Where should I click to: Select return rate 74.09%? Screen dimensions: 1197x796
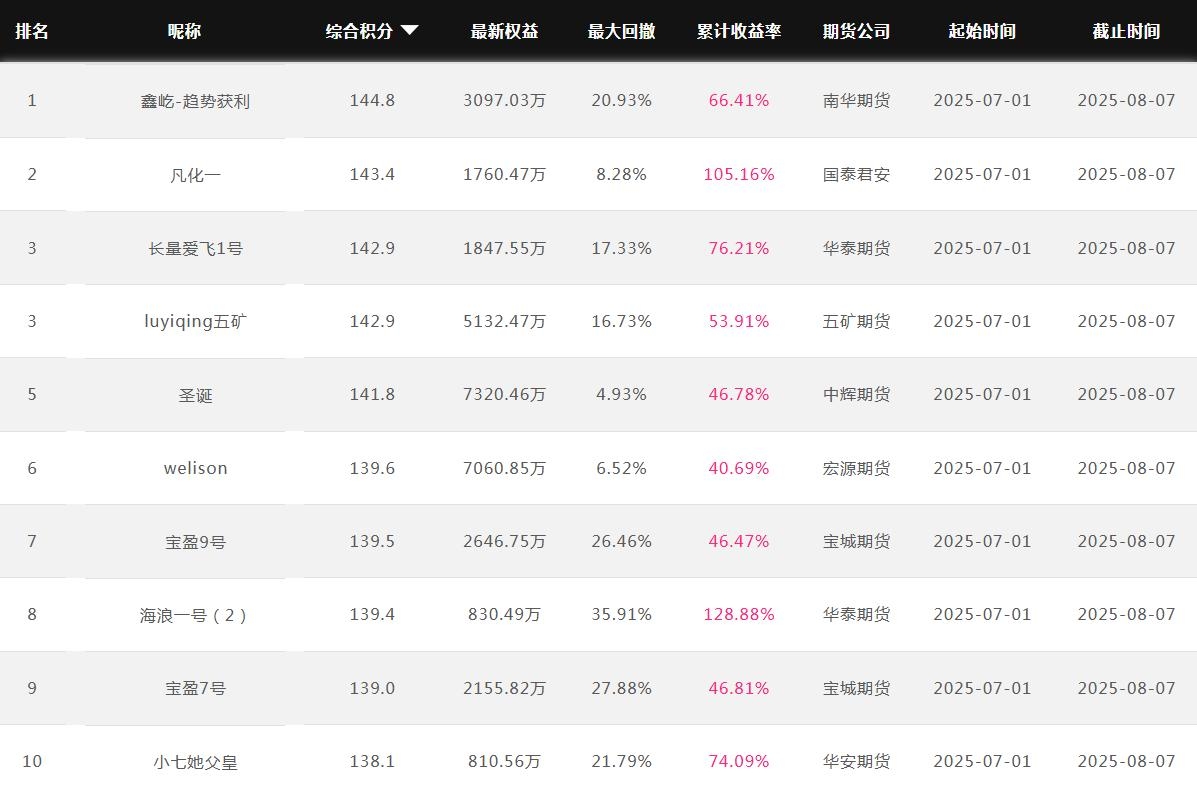click(739, 761)
